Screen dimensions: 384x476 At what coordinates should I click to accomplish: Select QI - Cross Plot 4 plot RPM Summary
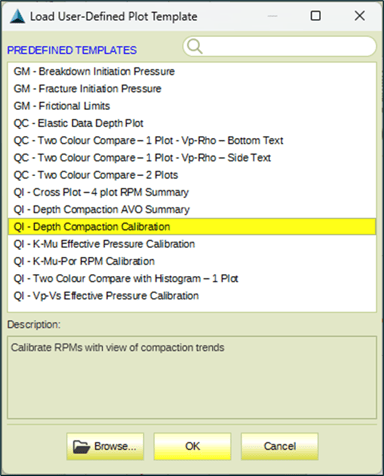click(x=192, y=193)
